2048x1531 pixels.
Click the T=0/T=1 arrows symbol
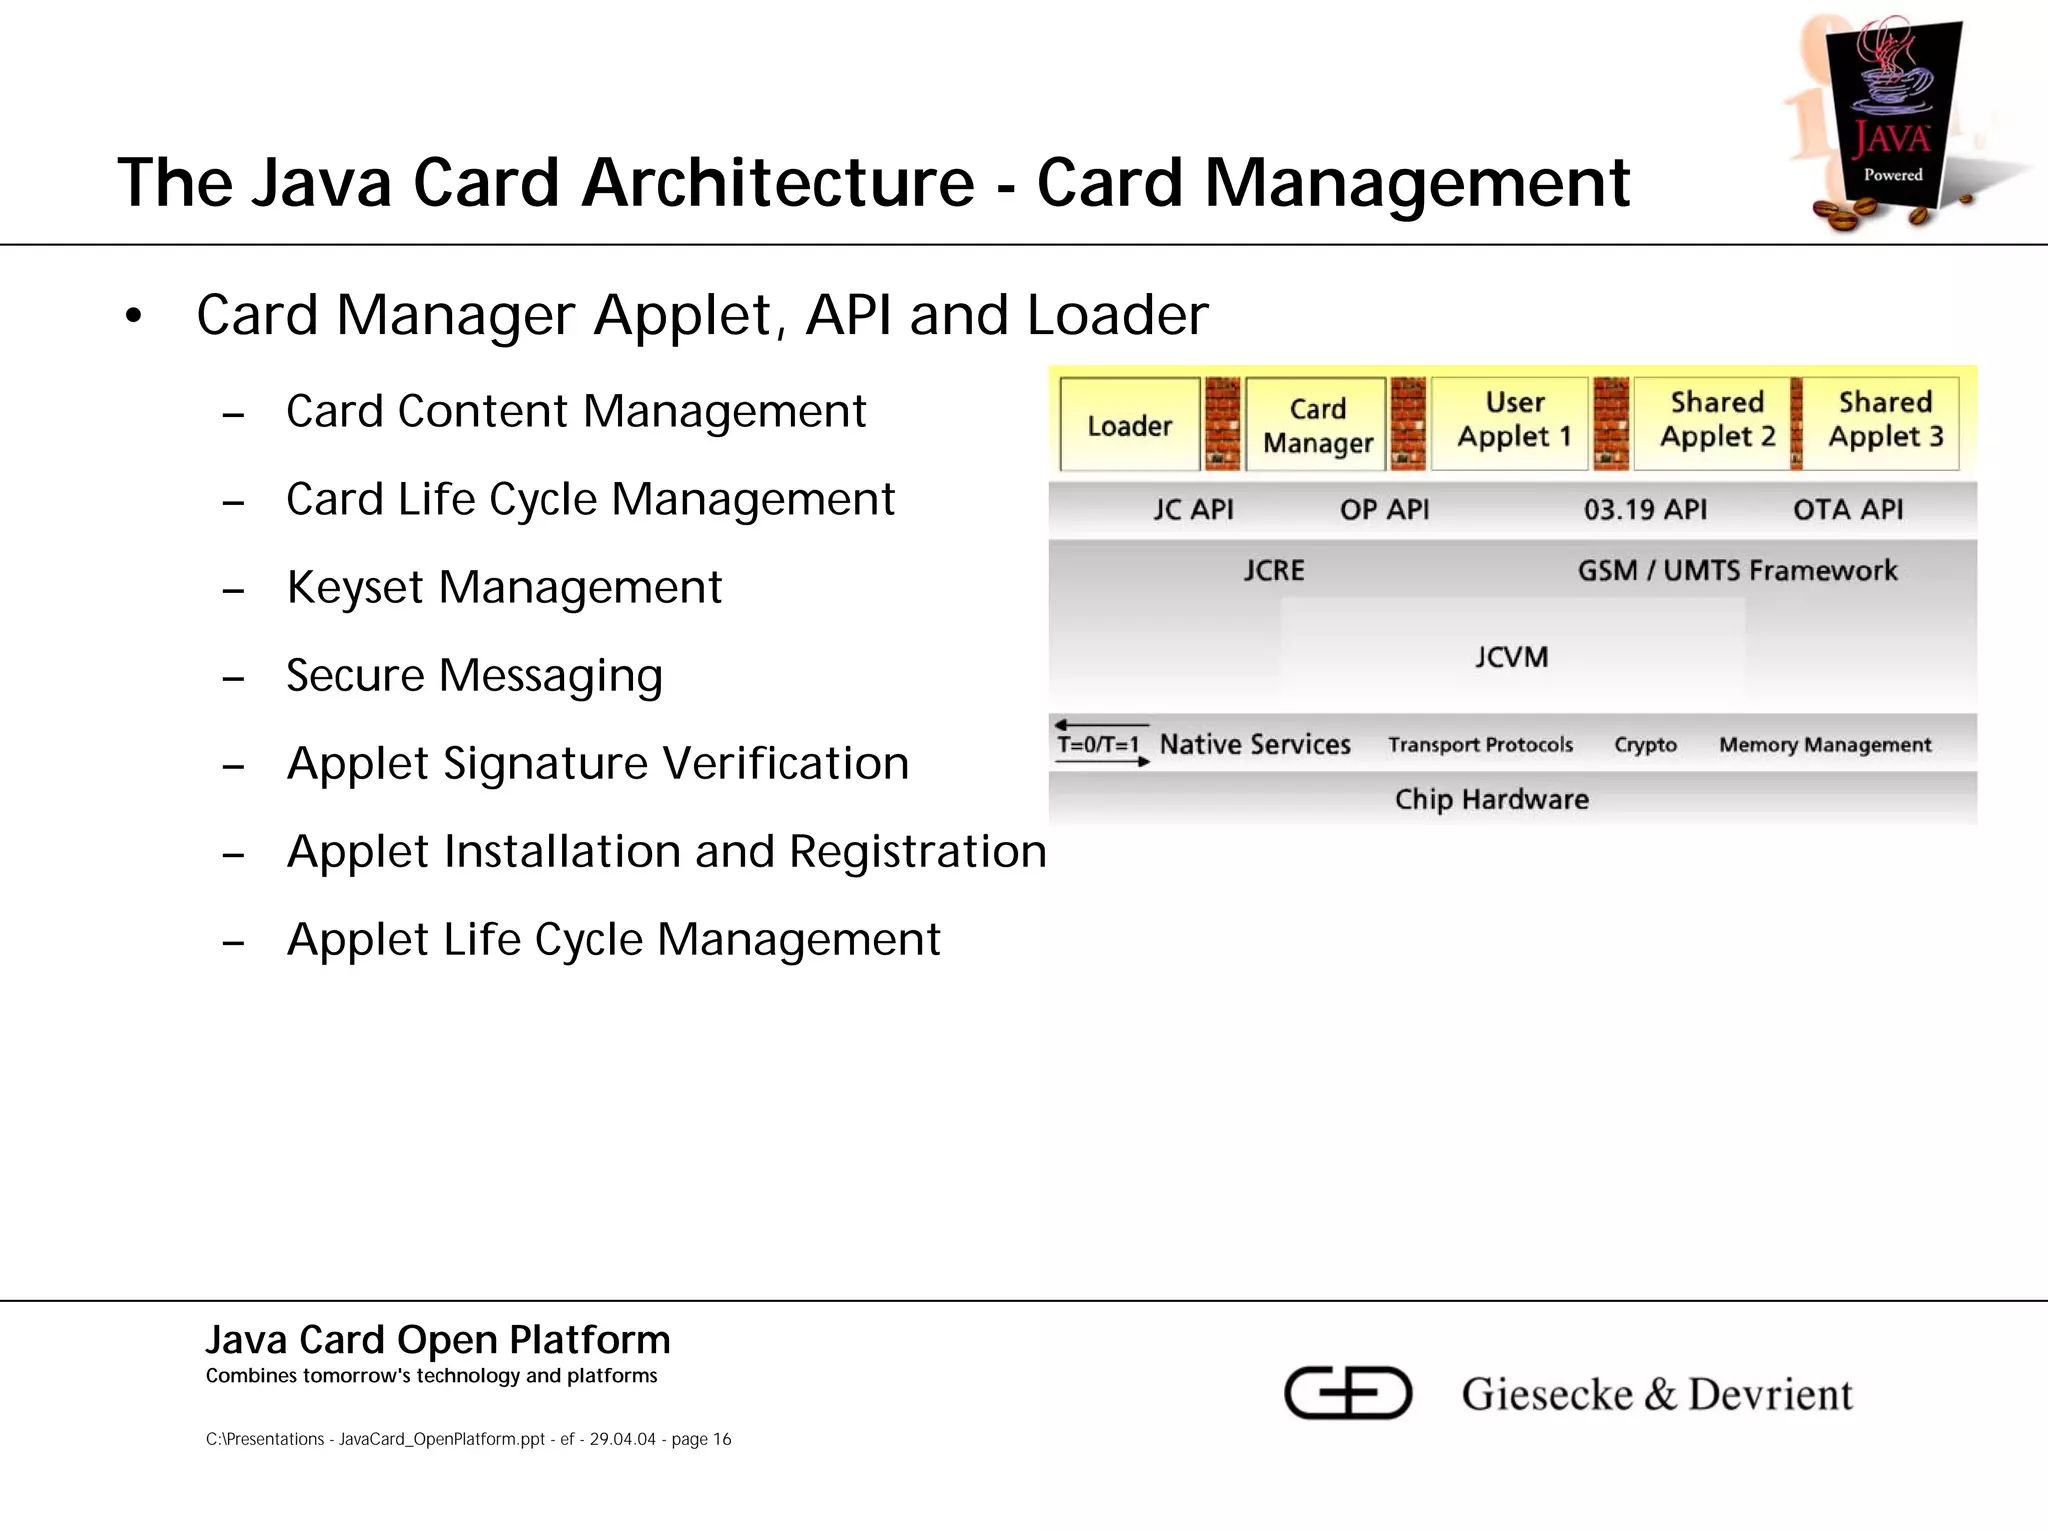[1101, 744]
